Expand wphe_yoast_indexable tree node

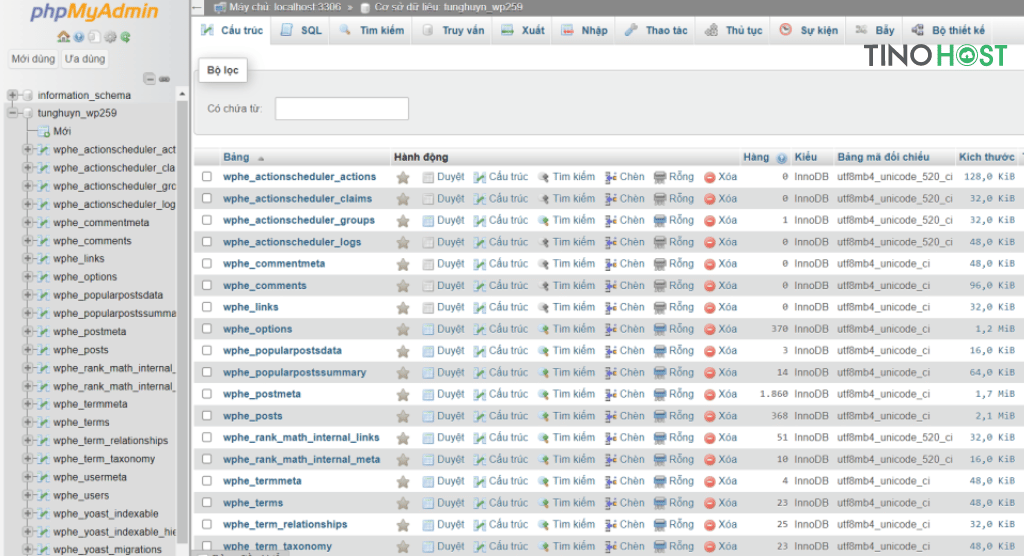tap(27, 514)
